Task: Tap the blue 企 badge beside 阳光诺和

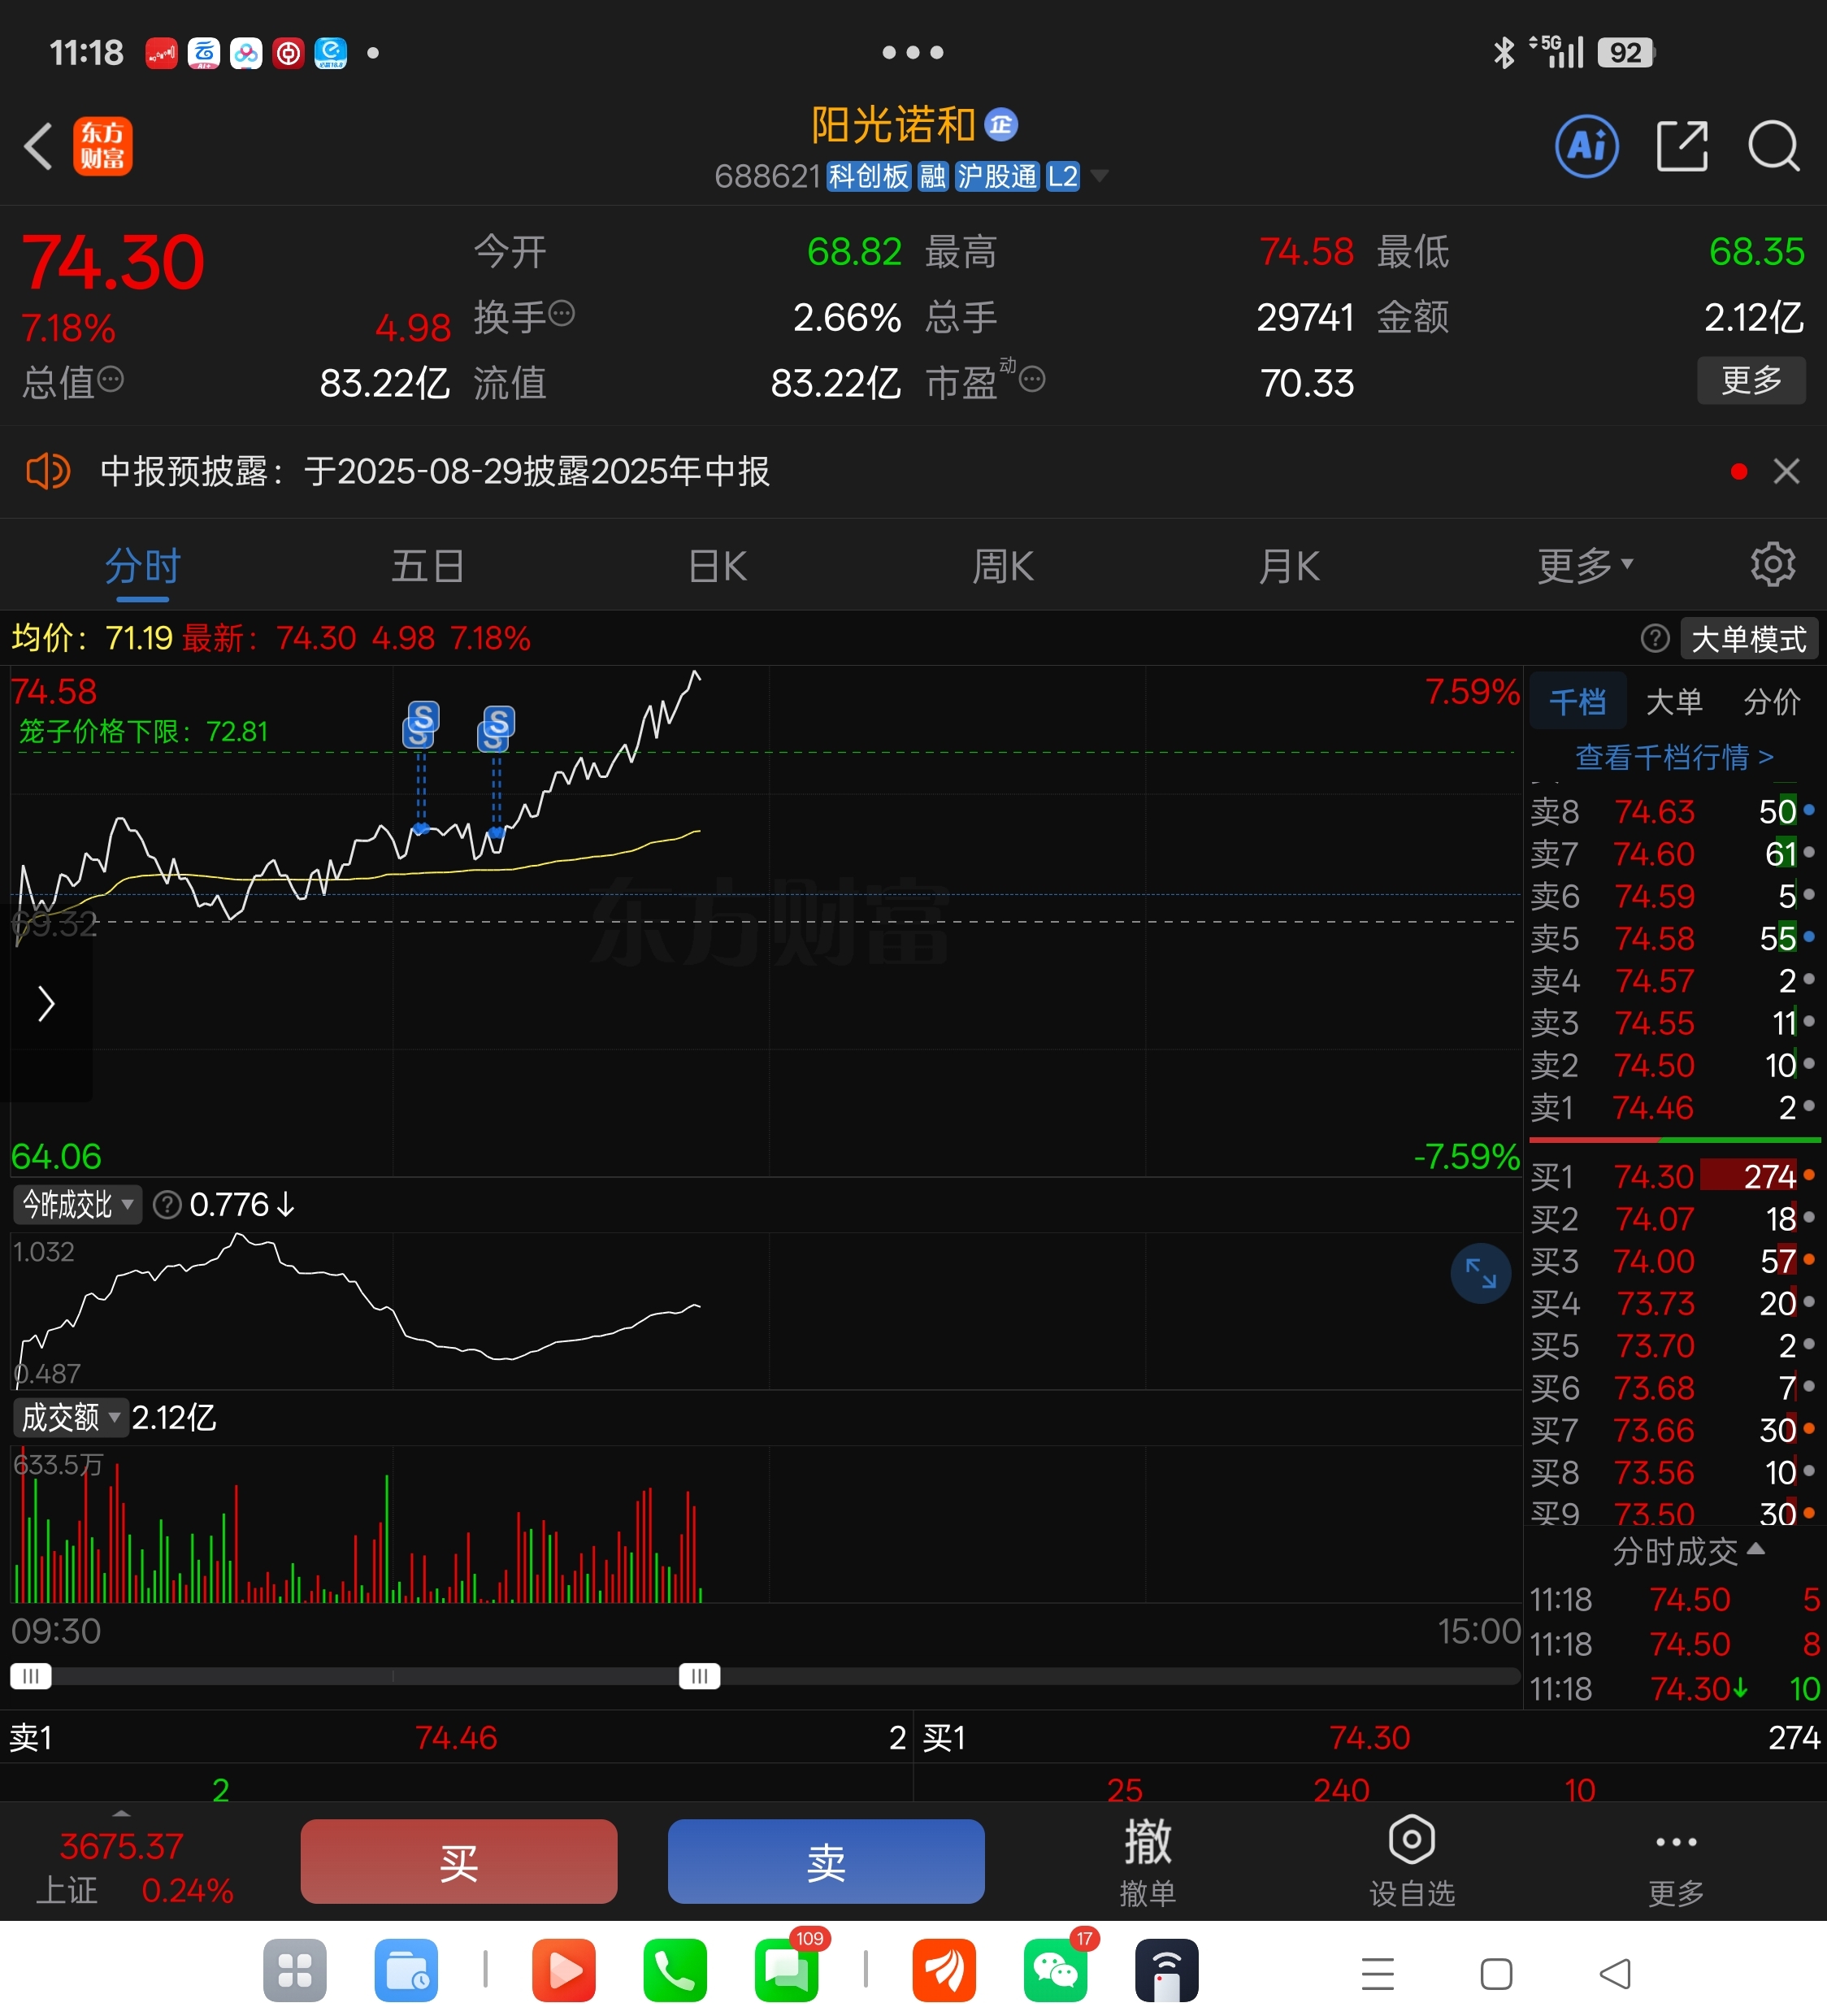Action: 1001,124
